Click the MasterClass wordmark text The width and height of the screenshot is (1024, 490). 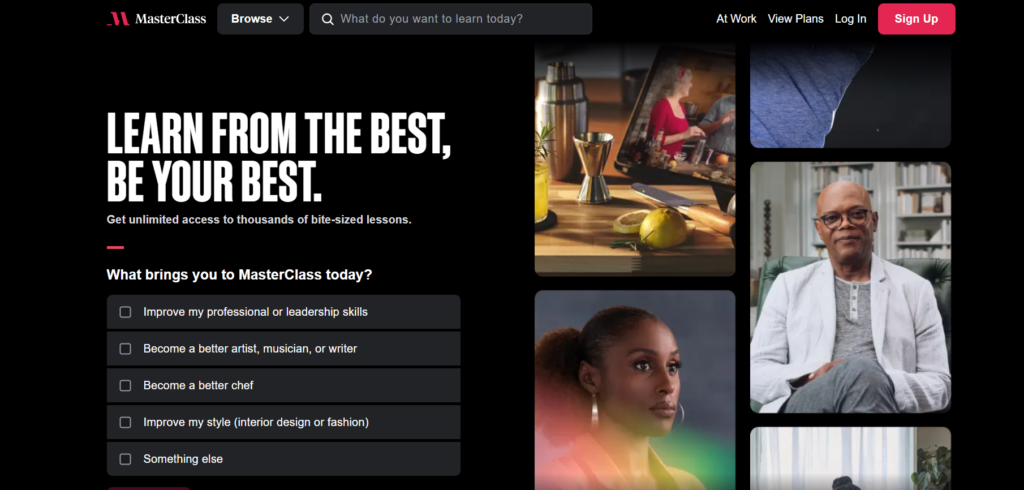click(170, 19)
